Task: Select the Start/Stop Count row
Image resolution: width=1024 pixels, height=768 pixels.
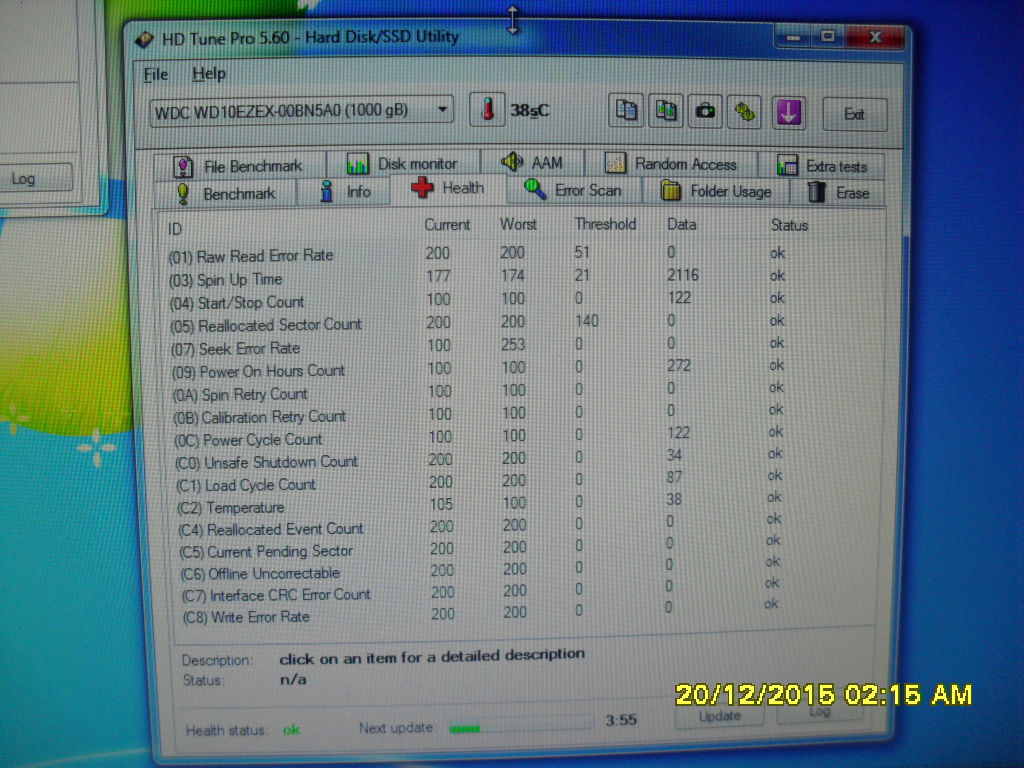Action: [477, 300]
